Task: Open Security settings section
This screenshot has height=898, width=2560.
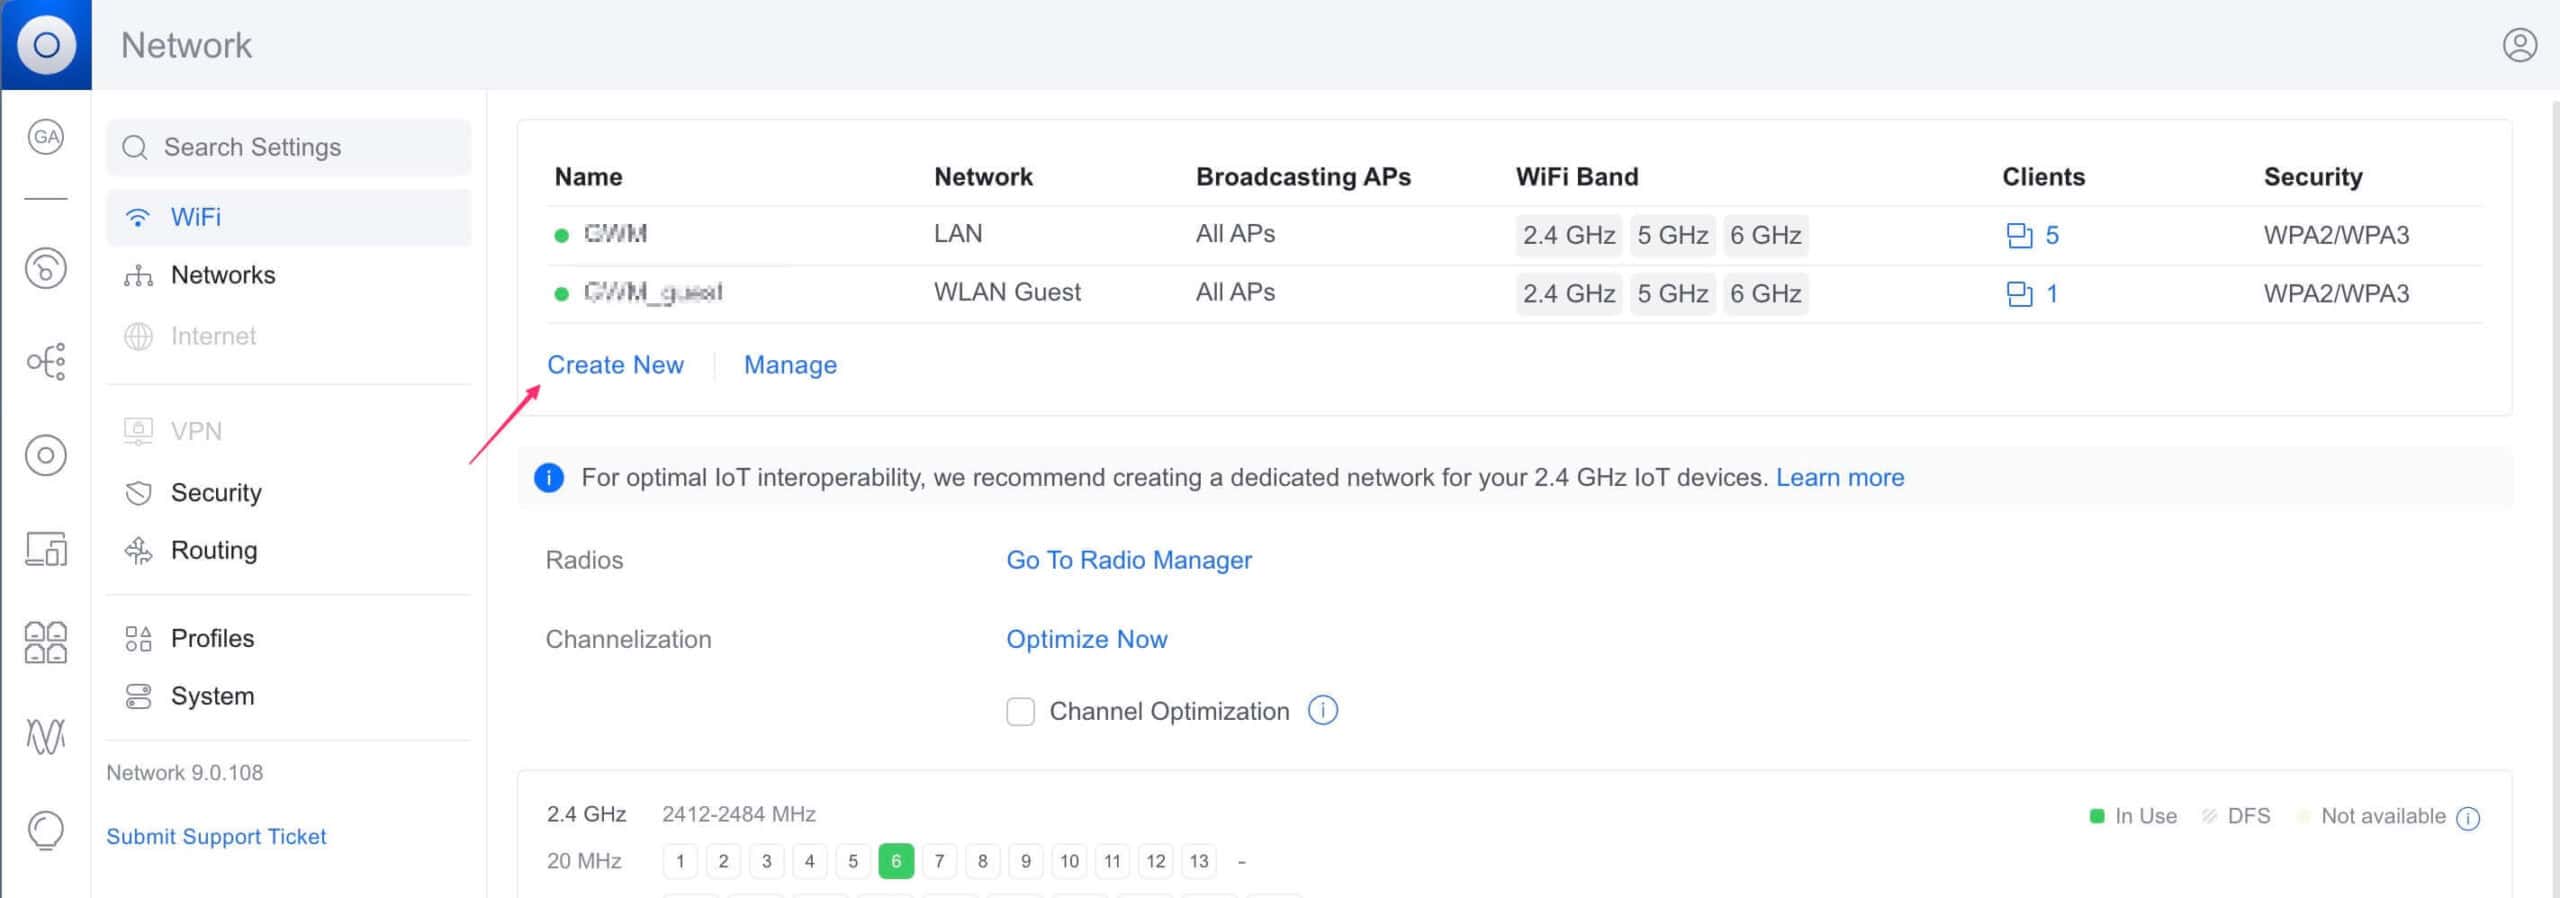Action: coord(288,492)
